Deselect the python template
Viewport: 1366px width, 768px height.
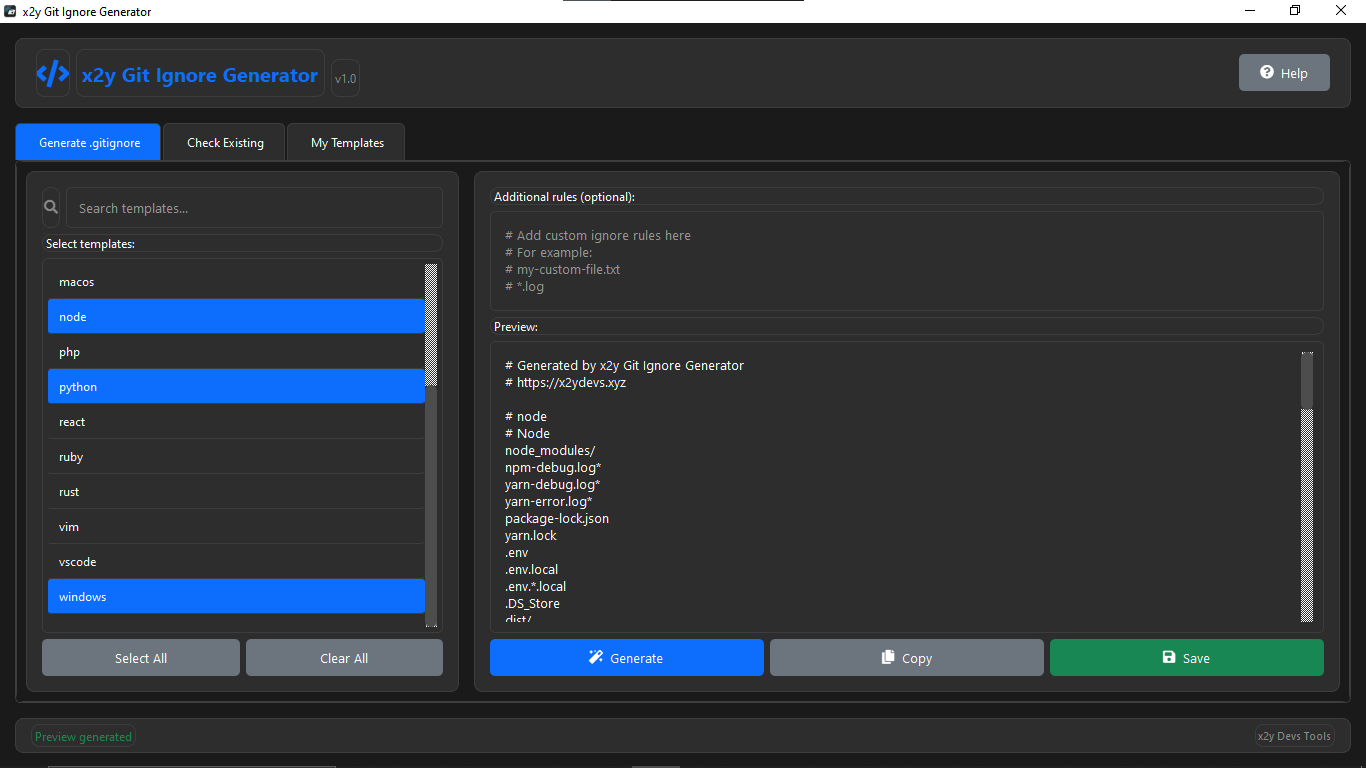(235, 386)
